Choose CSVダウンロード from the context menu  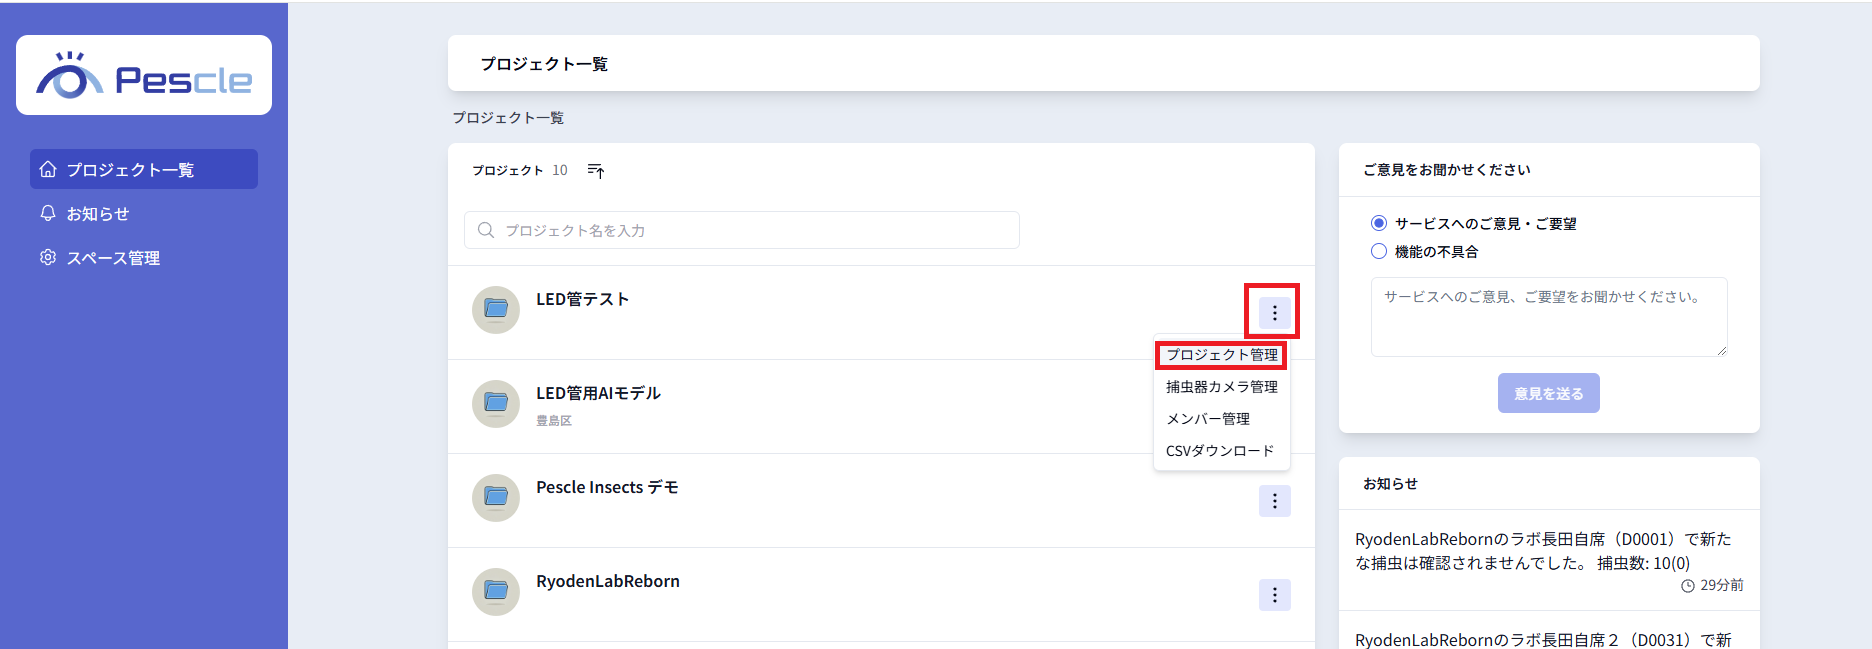(1220, 451)
